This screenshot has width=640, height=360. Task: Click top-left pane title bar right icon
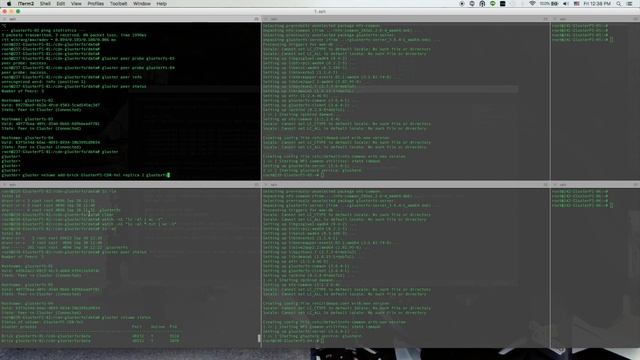tap(256, 19)
